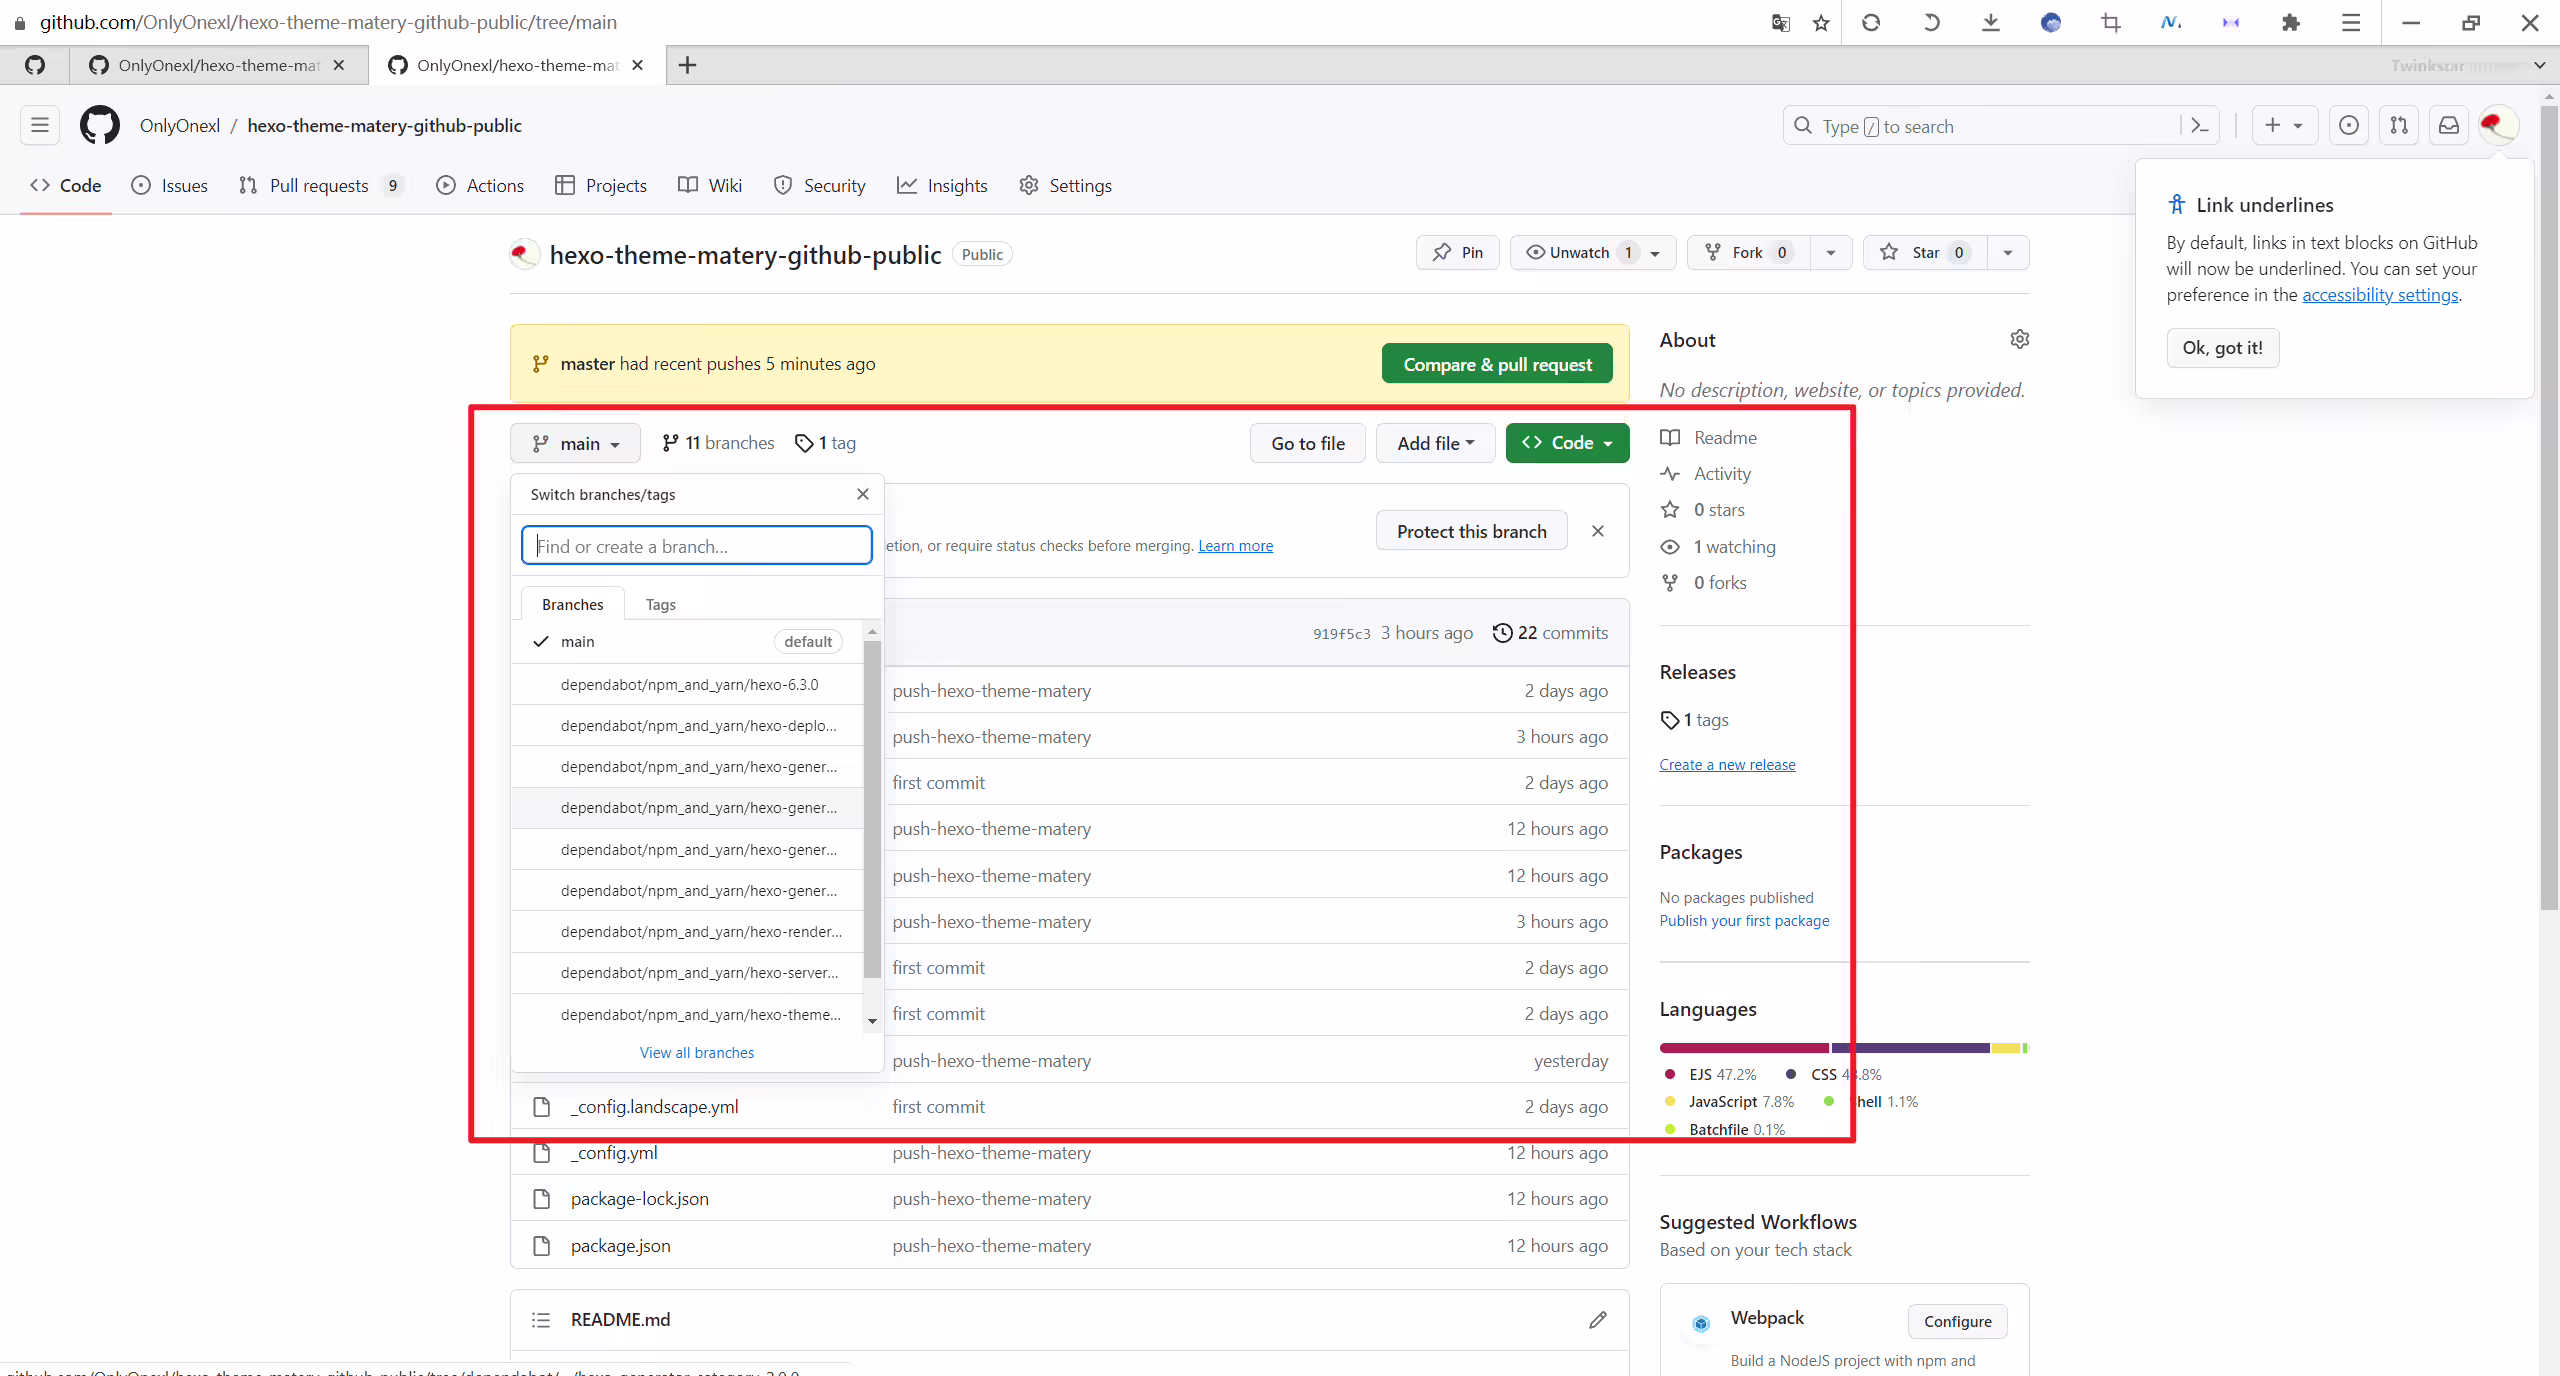This screenshot has width=2560, height=1376.
Task: Click the browser bookmark star icon
Action: (1821, 22)
